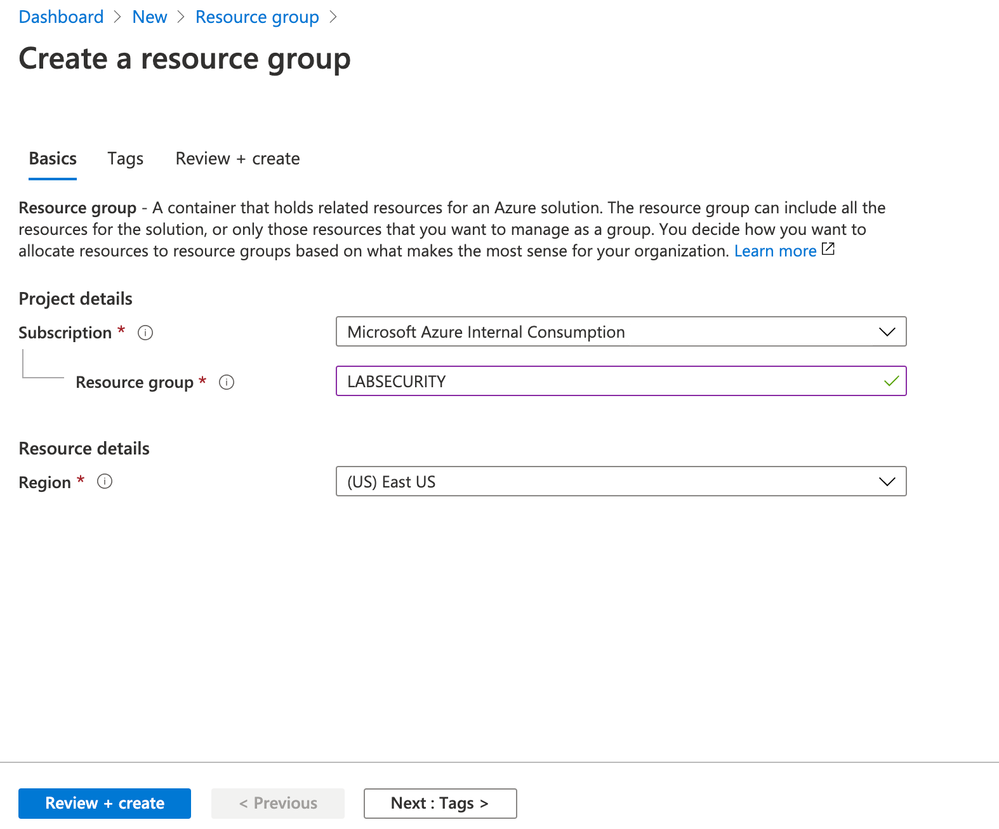Image resolution: width=999 pixels, height=829 pixels.
Task: Click the Resource group info icon
Action: coord(226,382)
